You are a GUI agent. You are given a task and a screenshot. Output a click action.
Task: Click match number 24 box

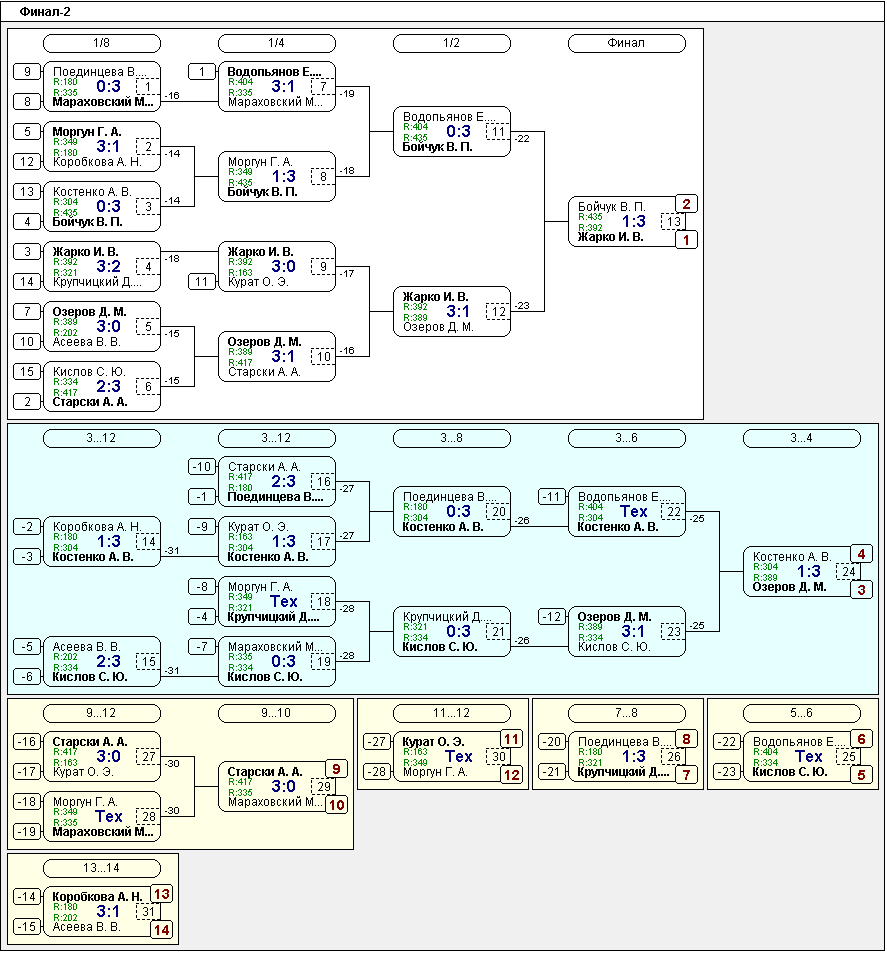[848, 572]
